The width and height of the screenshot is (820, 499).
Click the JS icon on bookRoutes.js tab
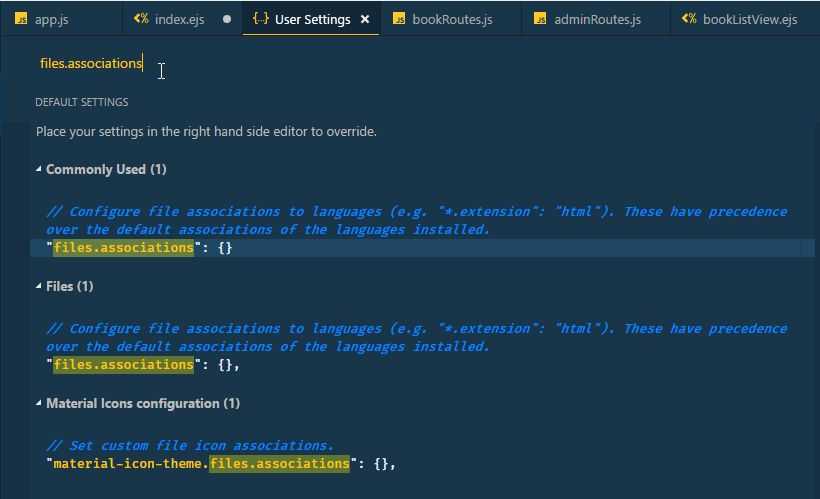click(x=399, y=19)
